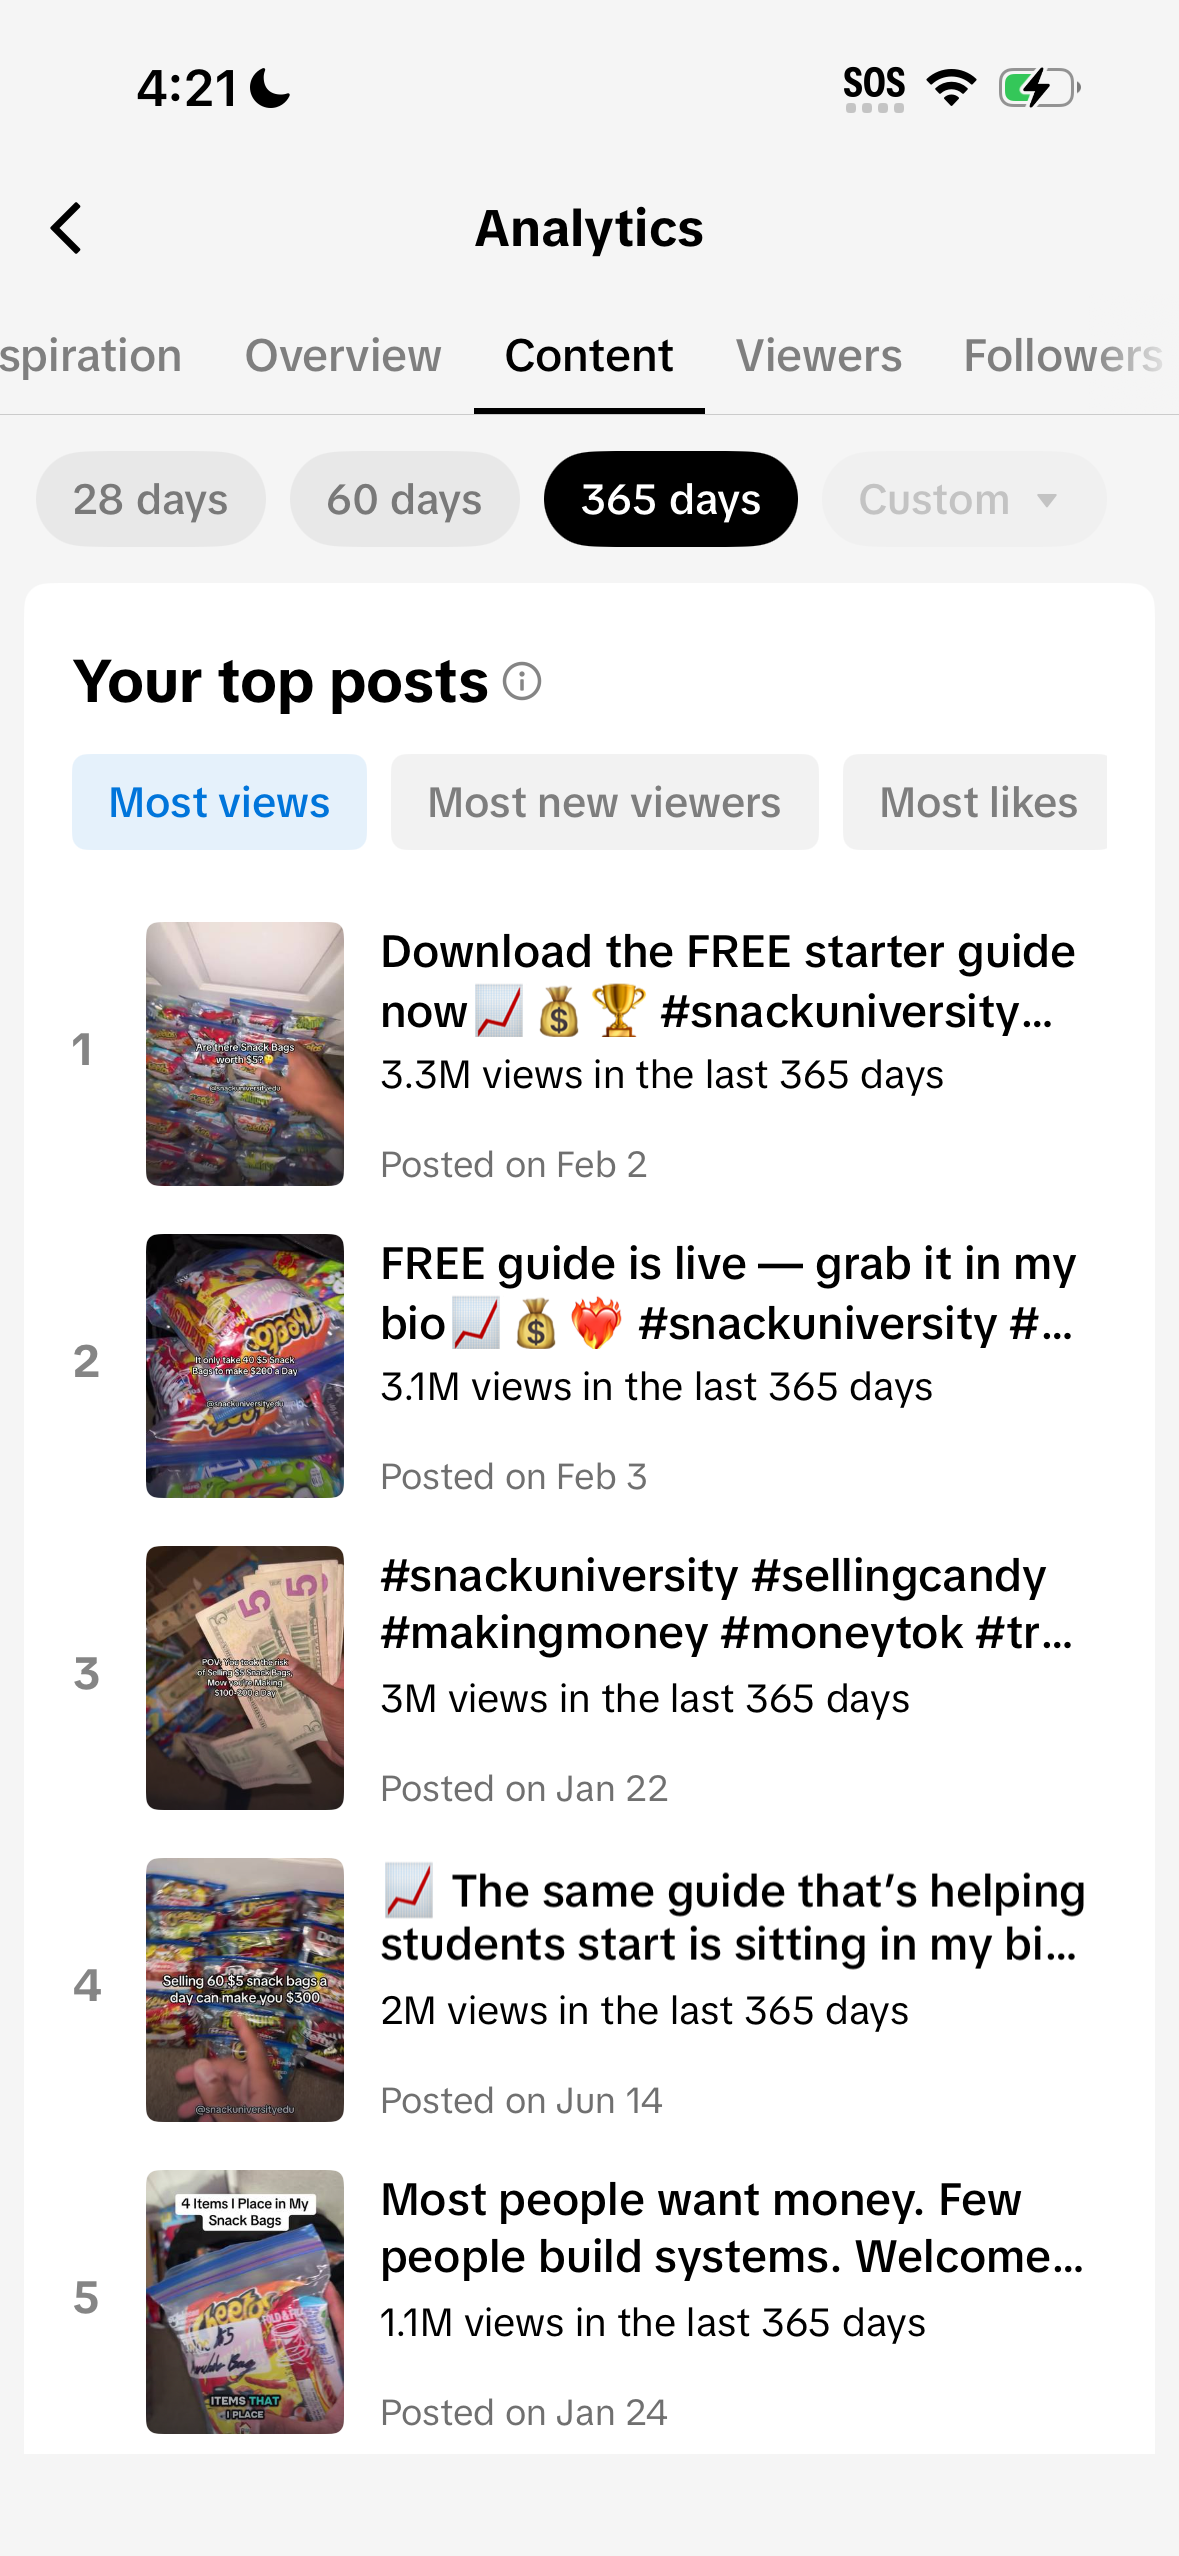
Task: Tap the Do Not Disturb moon icon
Action: point(269,88)
